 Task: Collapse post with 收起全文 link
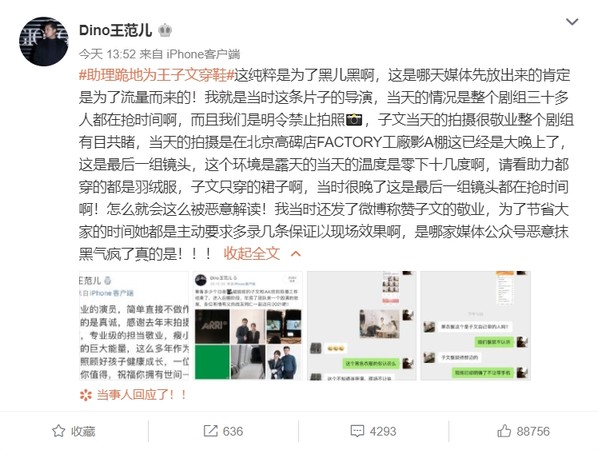pos(252,253)
